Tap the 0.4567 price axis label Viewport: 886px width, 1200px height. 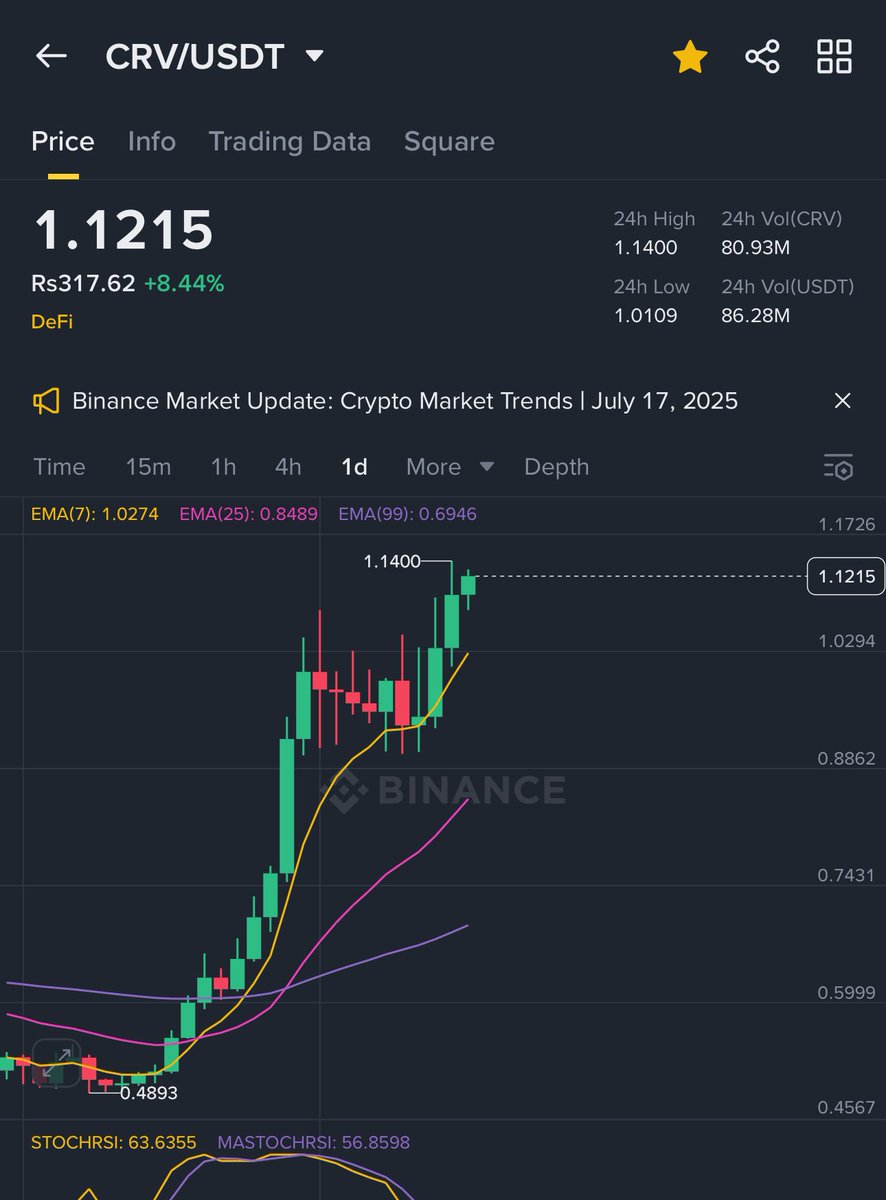point(846,1107)
